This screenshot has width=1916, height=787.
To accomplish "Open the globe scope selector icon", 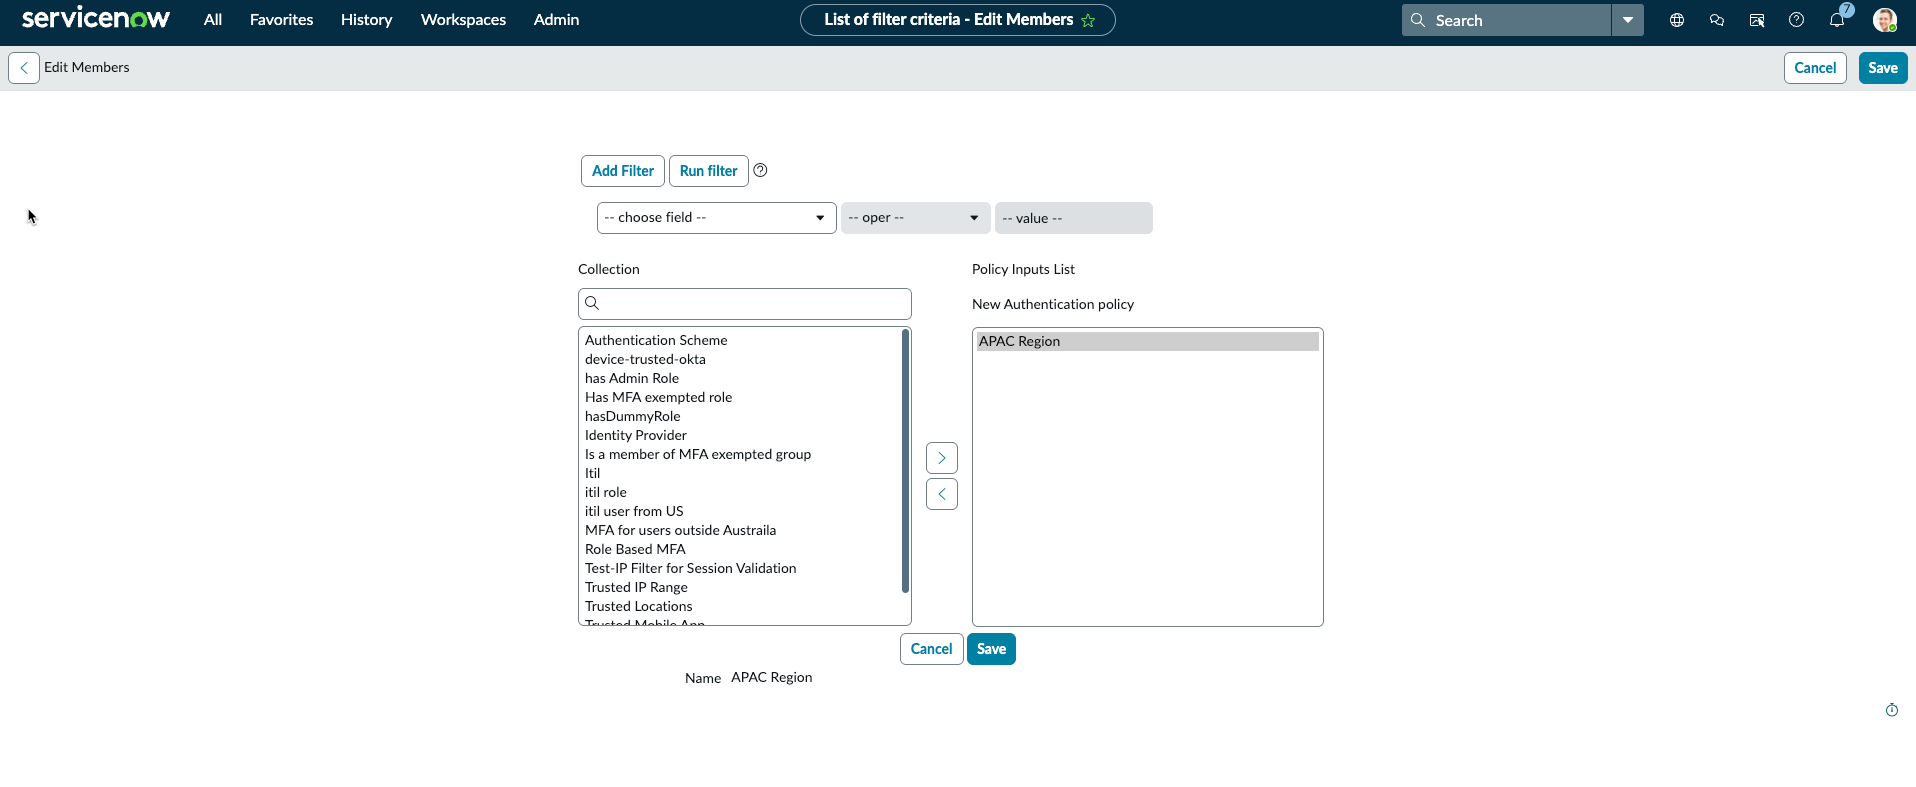I will click(x=1677, y=20).
